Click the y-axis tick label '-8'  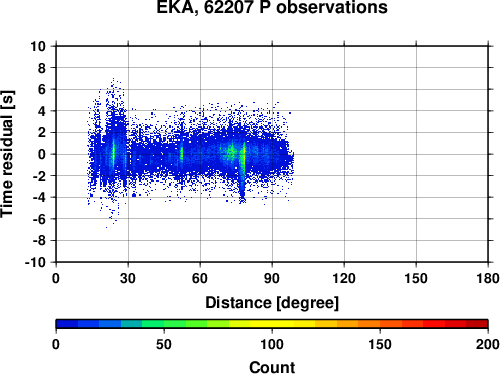pos(39,241)
